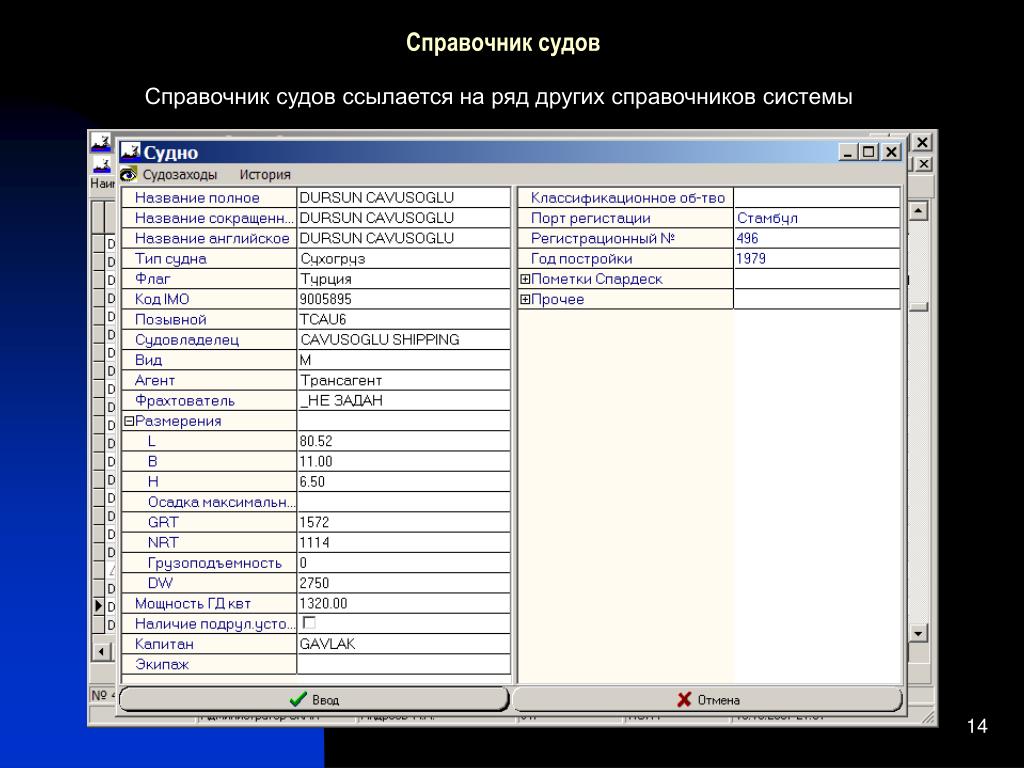The height and width of the screenshot is (768, 1024).
Task: Click the Название сокращенн value field
Action: (x=404, y=217)
